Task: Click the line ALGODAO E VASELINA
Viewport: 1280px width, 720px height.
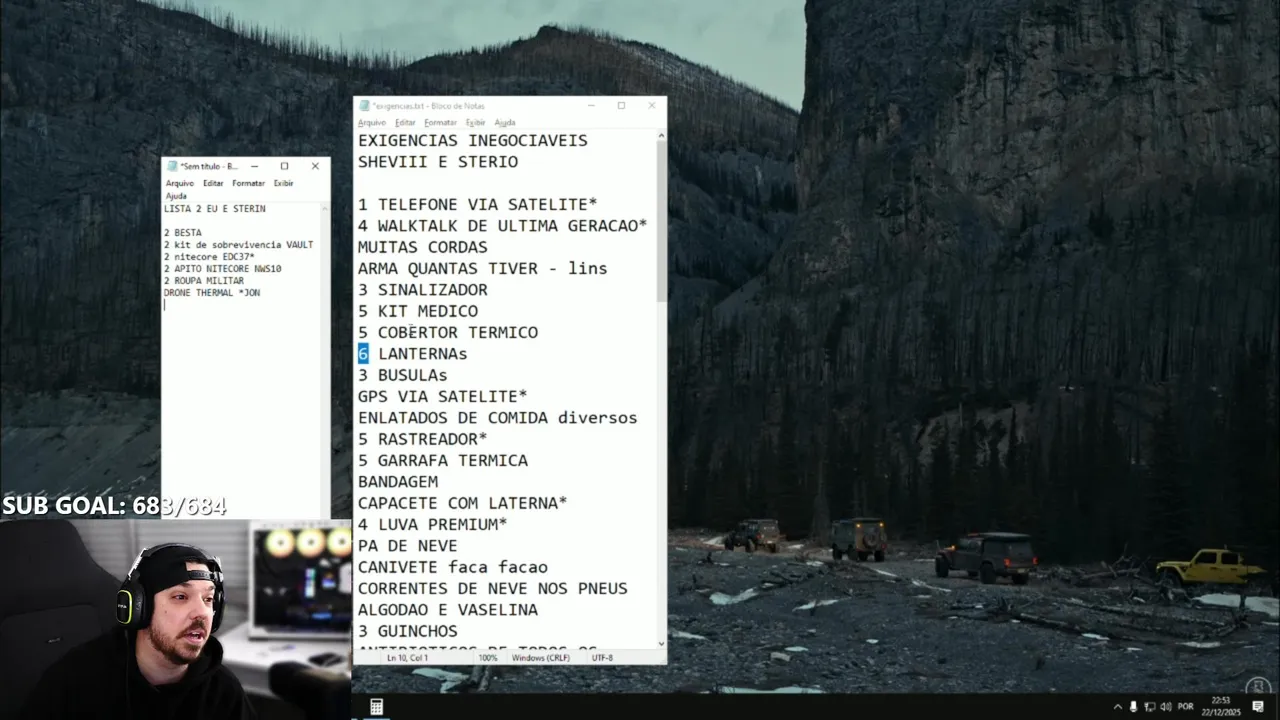Action: tap(448, 609)
